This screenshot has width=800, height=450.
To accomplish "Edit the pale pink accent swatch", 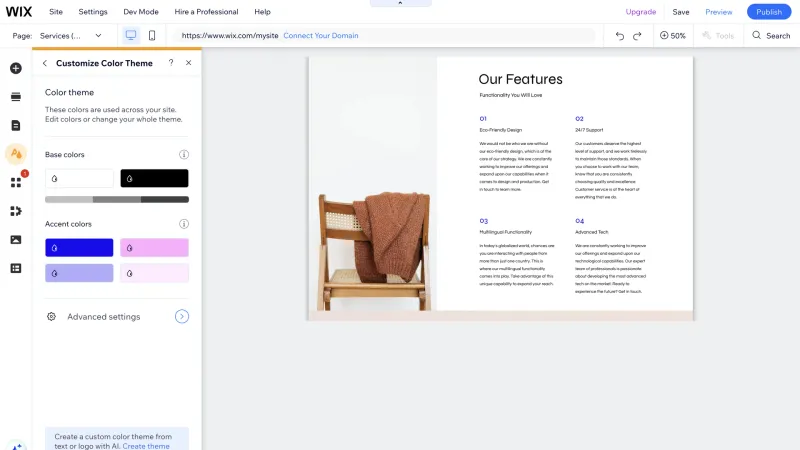I will pos(154,273).
